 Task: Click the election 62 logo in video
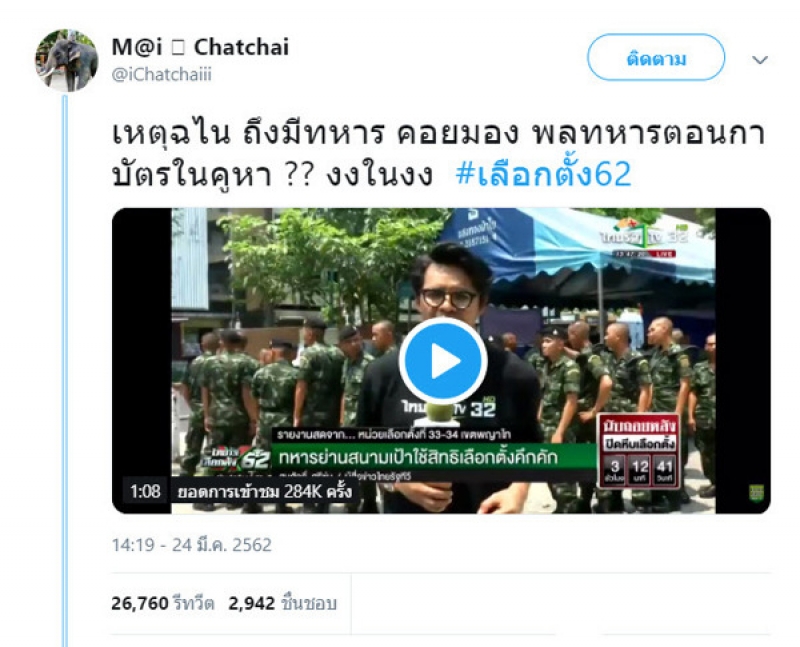235,459
